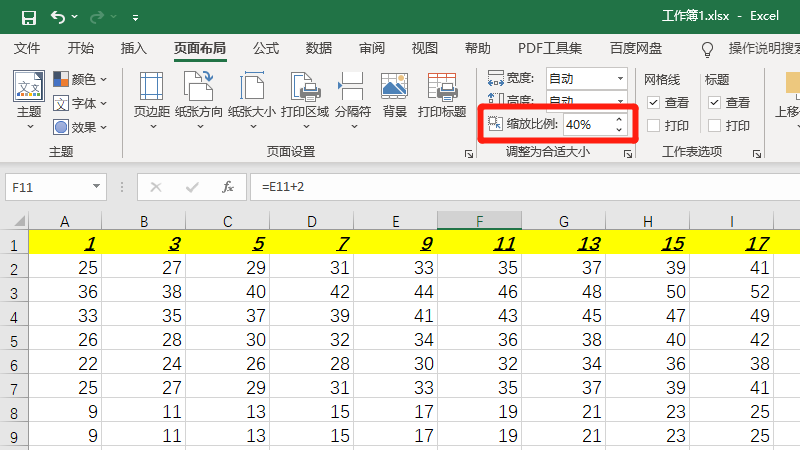
Task: Open the 打印标题 print titles tool
Action: click(x=442, y=95)
